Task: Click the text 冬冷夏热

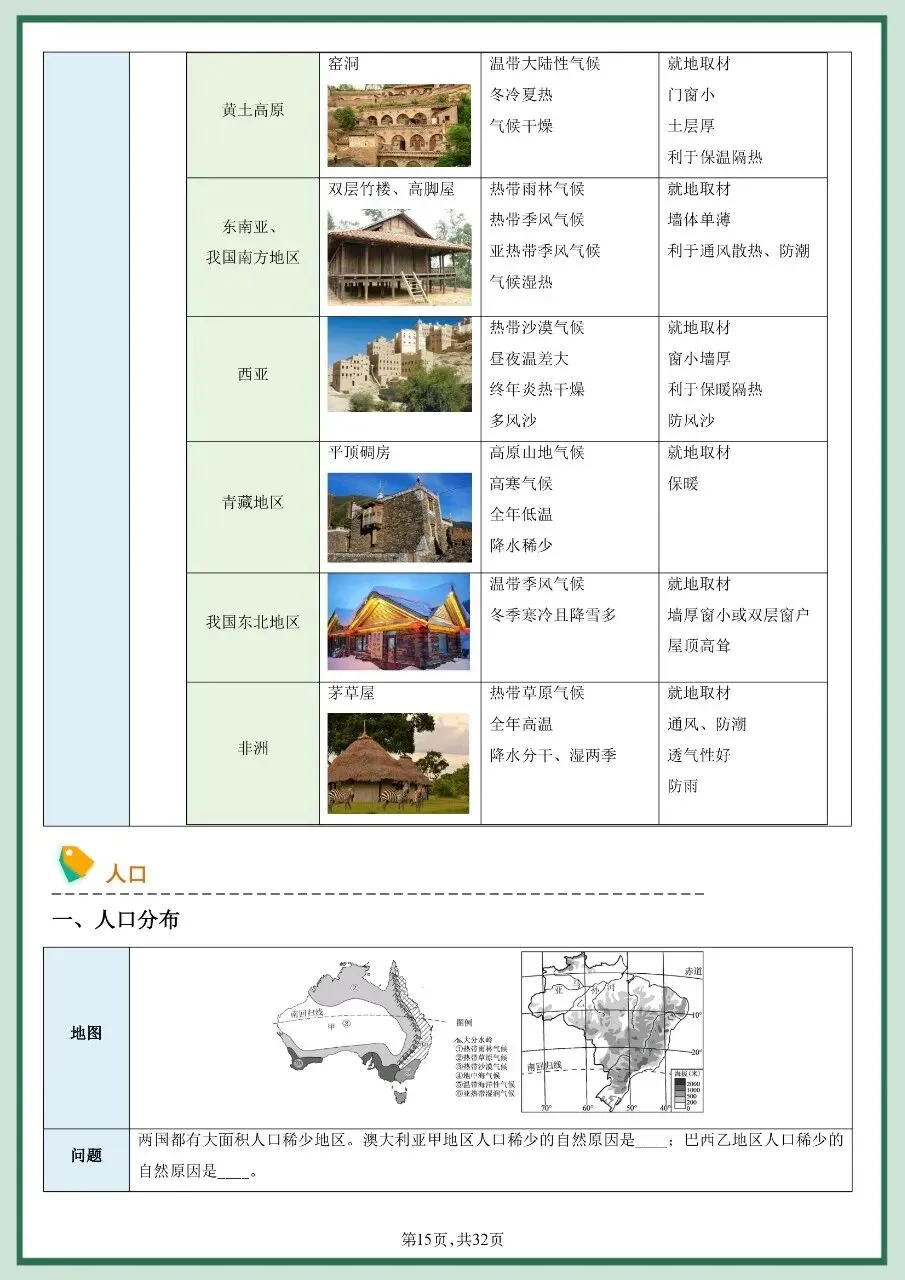Action: coord(521,95)
